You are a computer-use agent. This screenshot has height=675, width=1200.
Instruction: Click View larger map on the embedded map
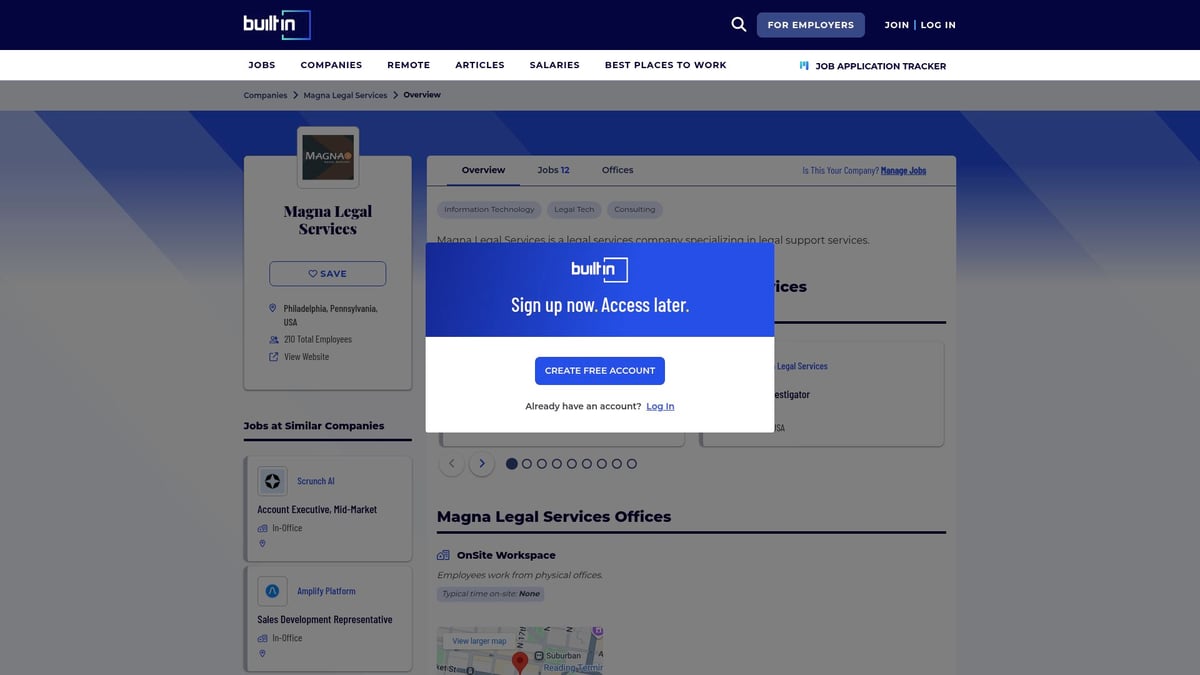(x=478, y=640)
